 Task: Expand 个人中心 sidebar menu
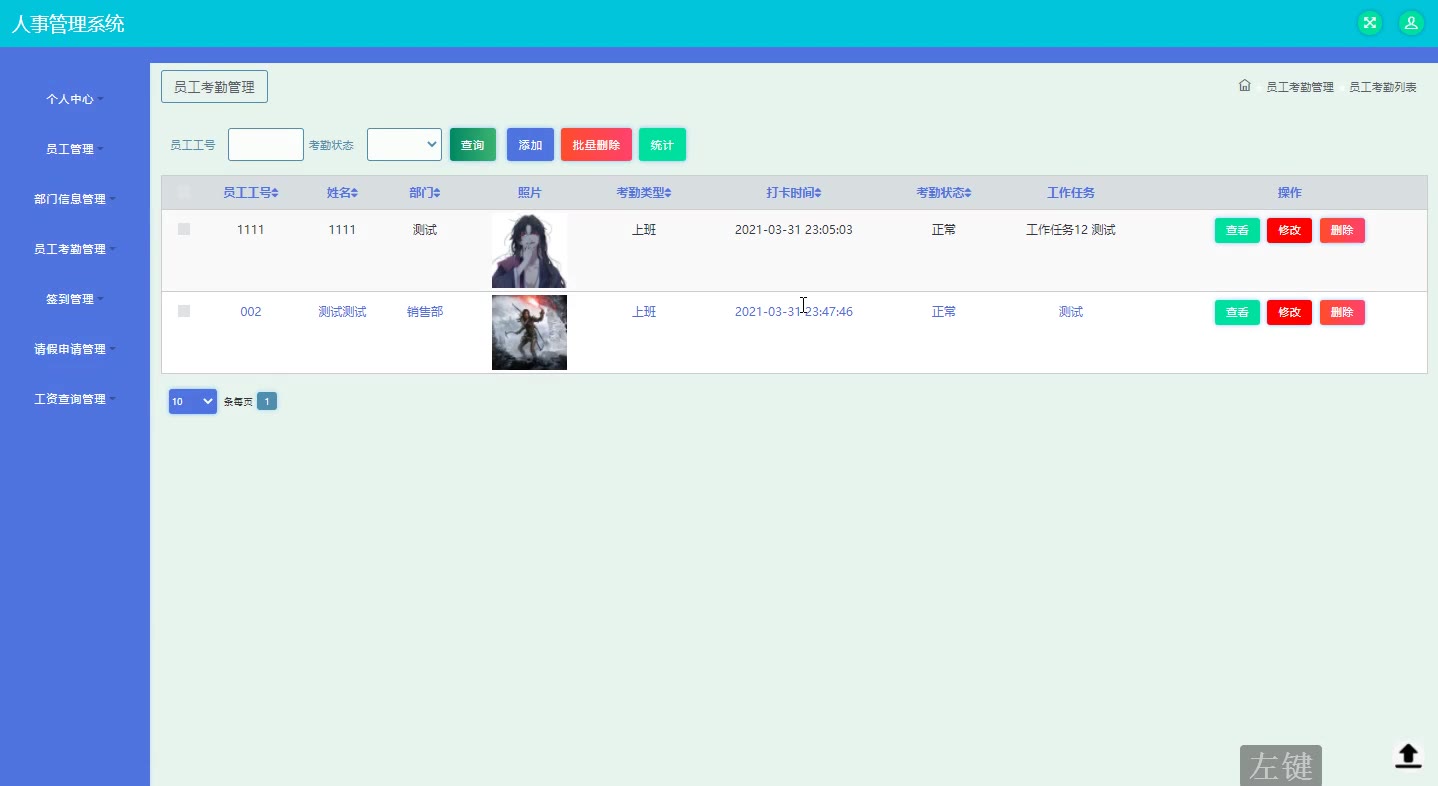click(x=75, y=99)
